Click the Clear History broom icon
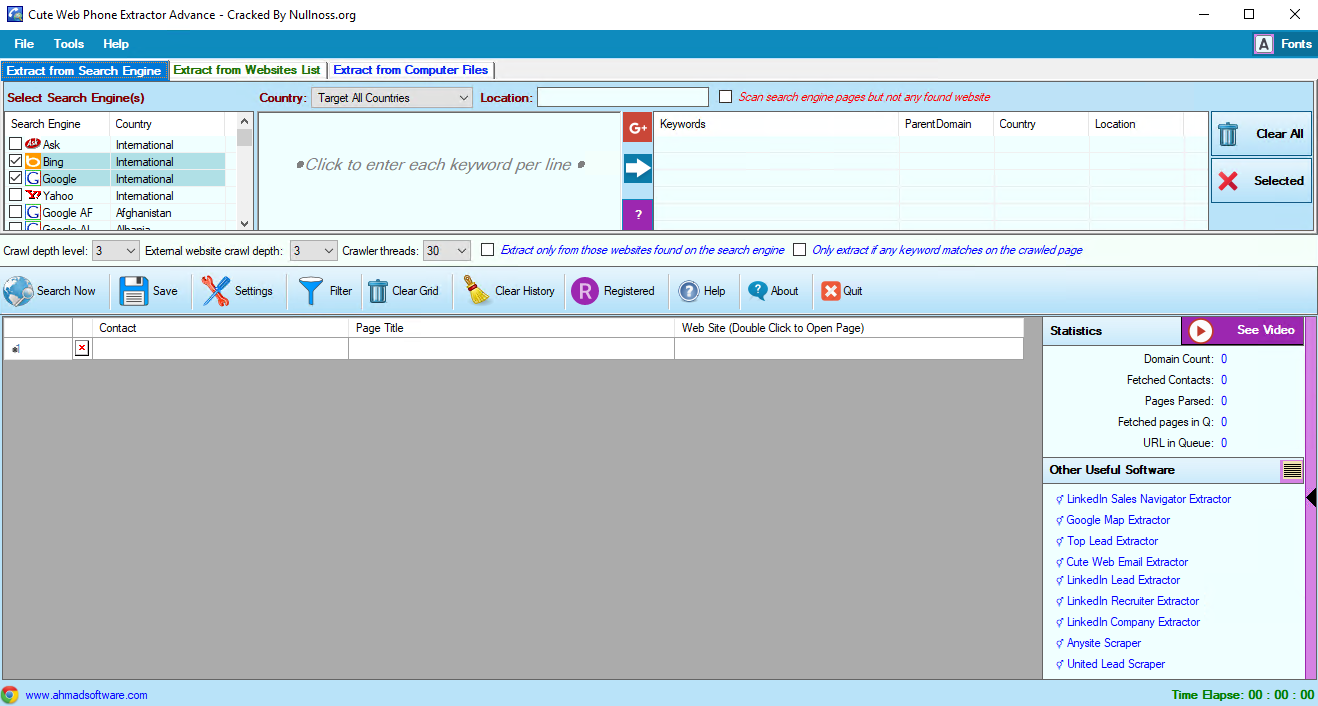The image size is (1318, 706). click(477, 291)
